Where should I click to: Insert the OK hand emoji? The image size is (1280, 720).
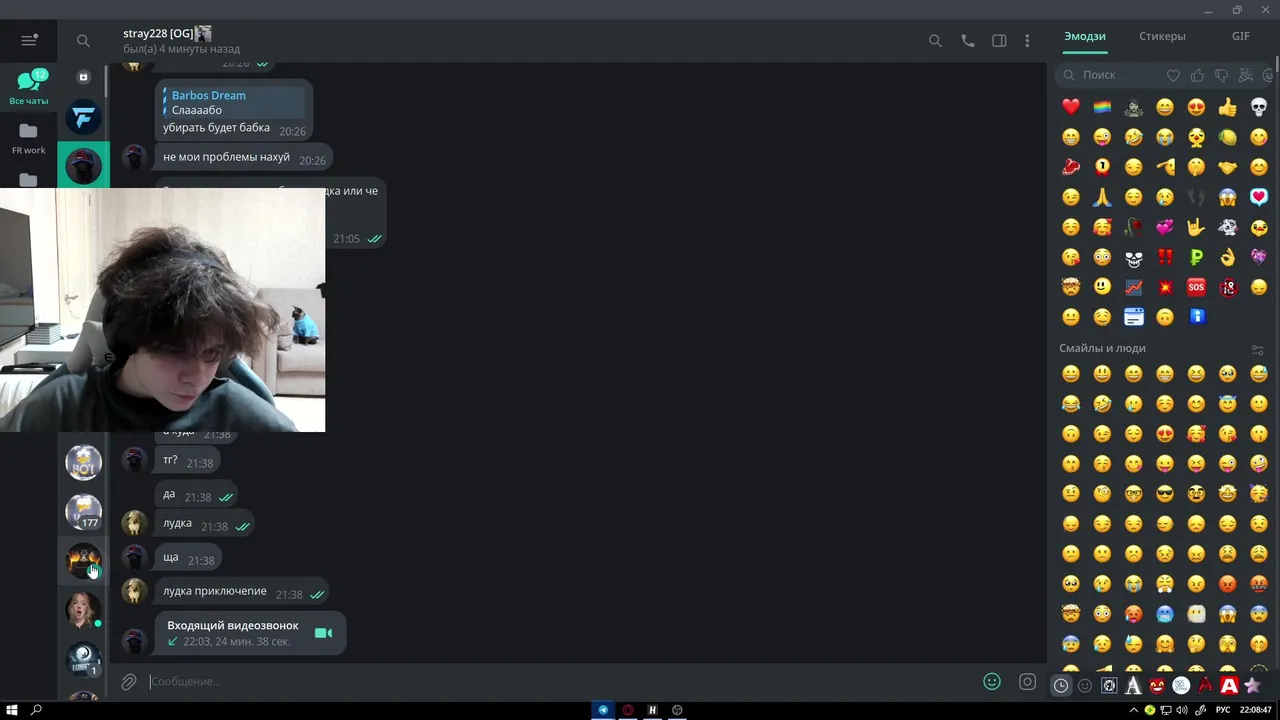click(x=1228, y=257)
